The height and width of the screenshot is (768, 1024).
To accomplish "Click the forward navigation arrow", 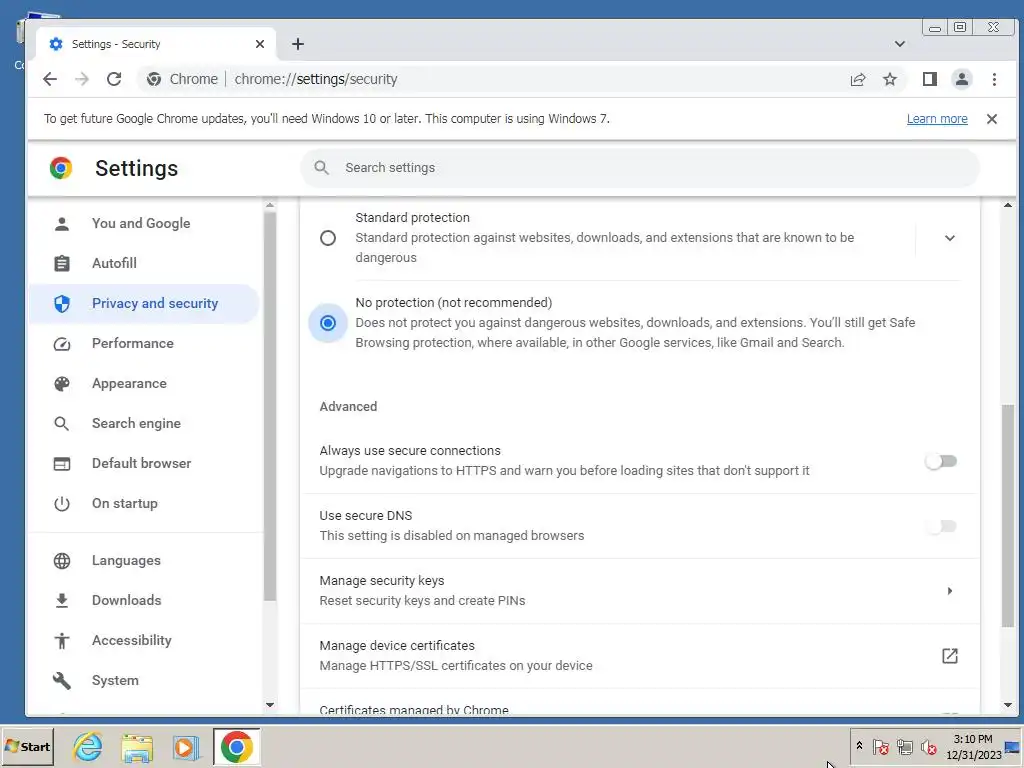I will coord(82,79).
